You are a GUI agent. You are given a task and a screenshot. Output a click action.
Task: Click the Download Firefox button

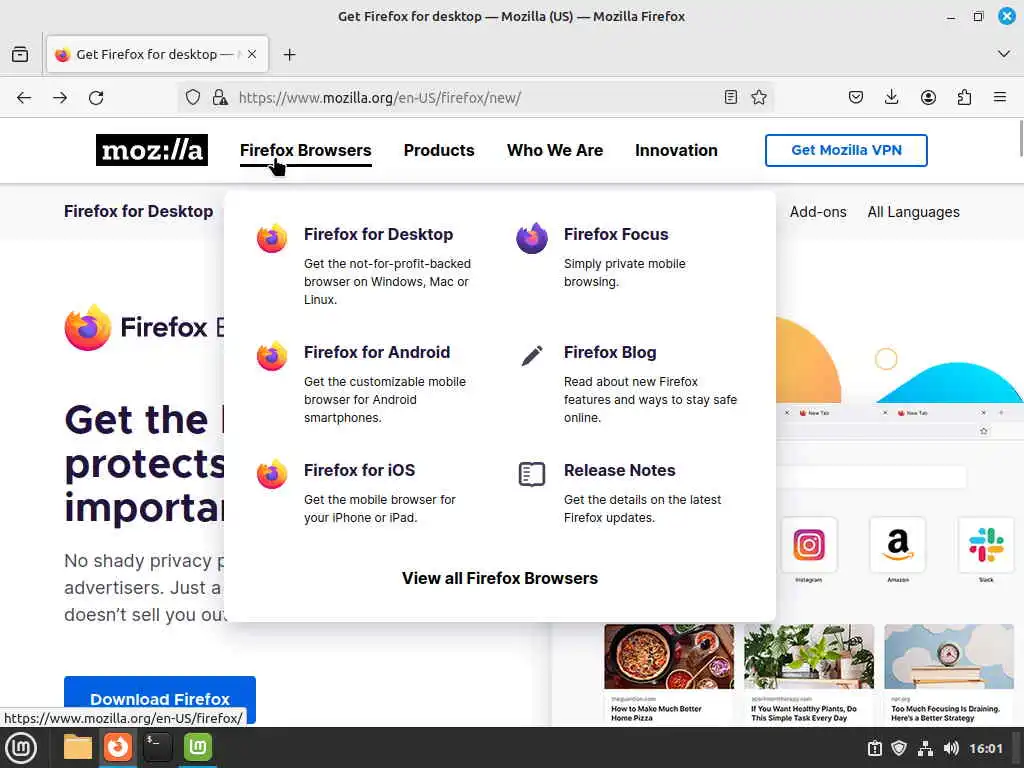click(x=160, y=699)
